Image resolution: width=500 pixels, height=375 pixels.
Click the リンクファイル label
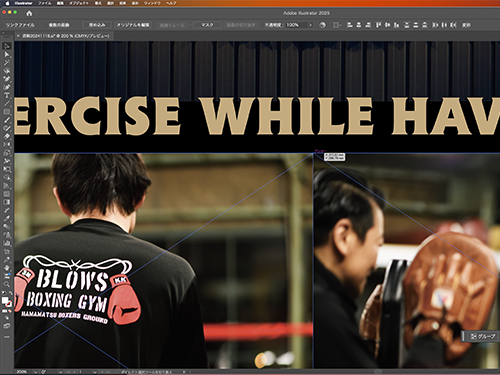(x=20, y=25)
